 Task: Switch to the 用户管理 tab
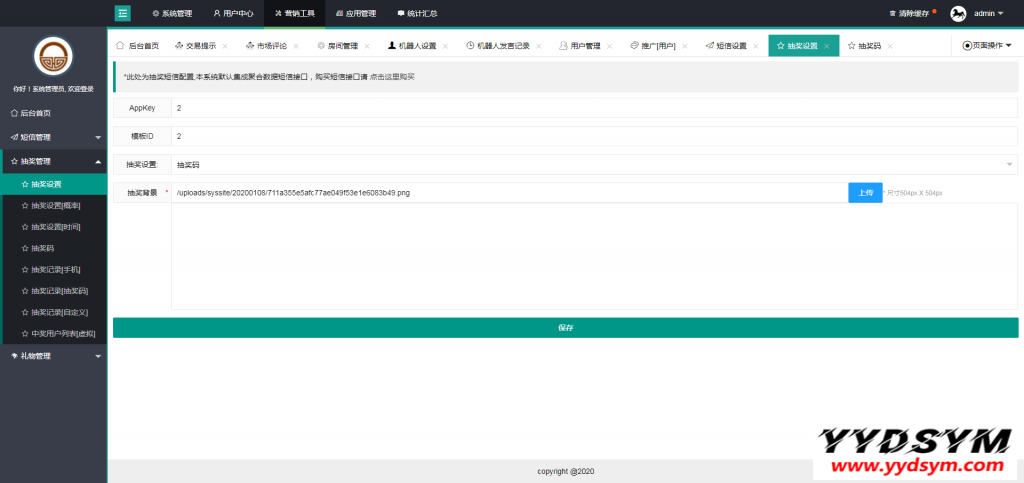[x=584, y=46]
